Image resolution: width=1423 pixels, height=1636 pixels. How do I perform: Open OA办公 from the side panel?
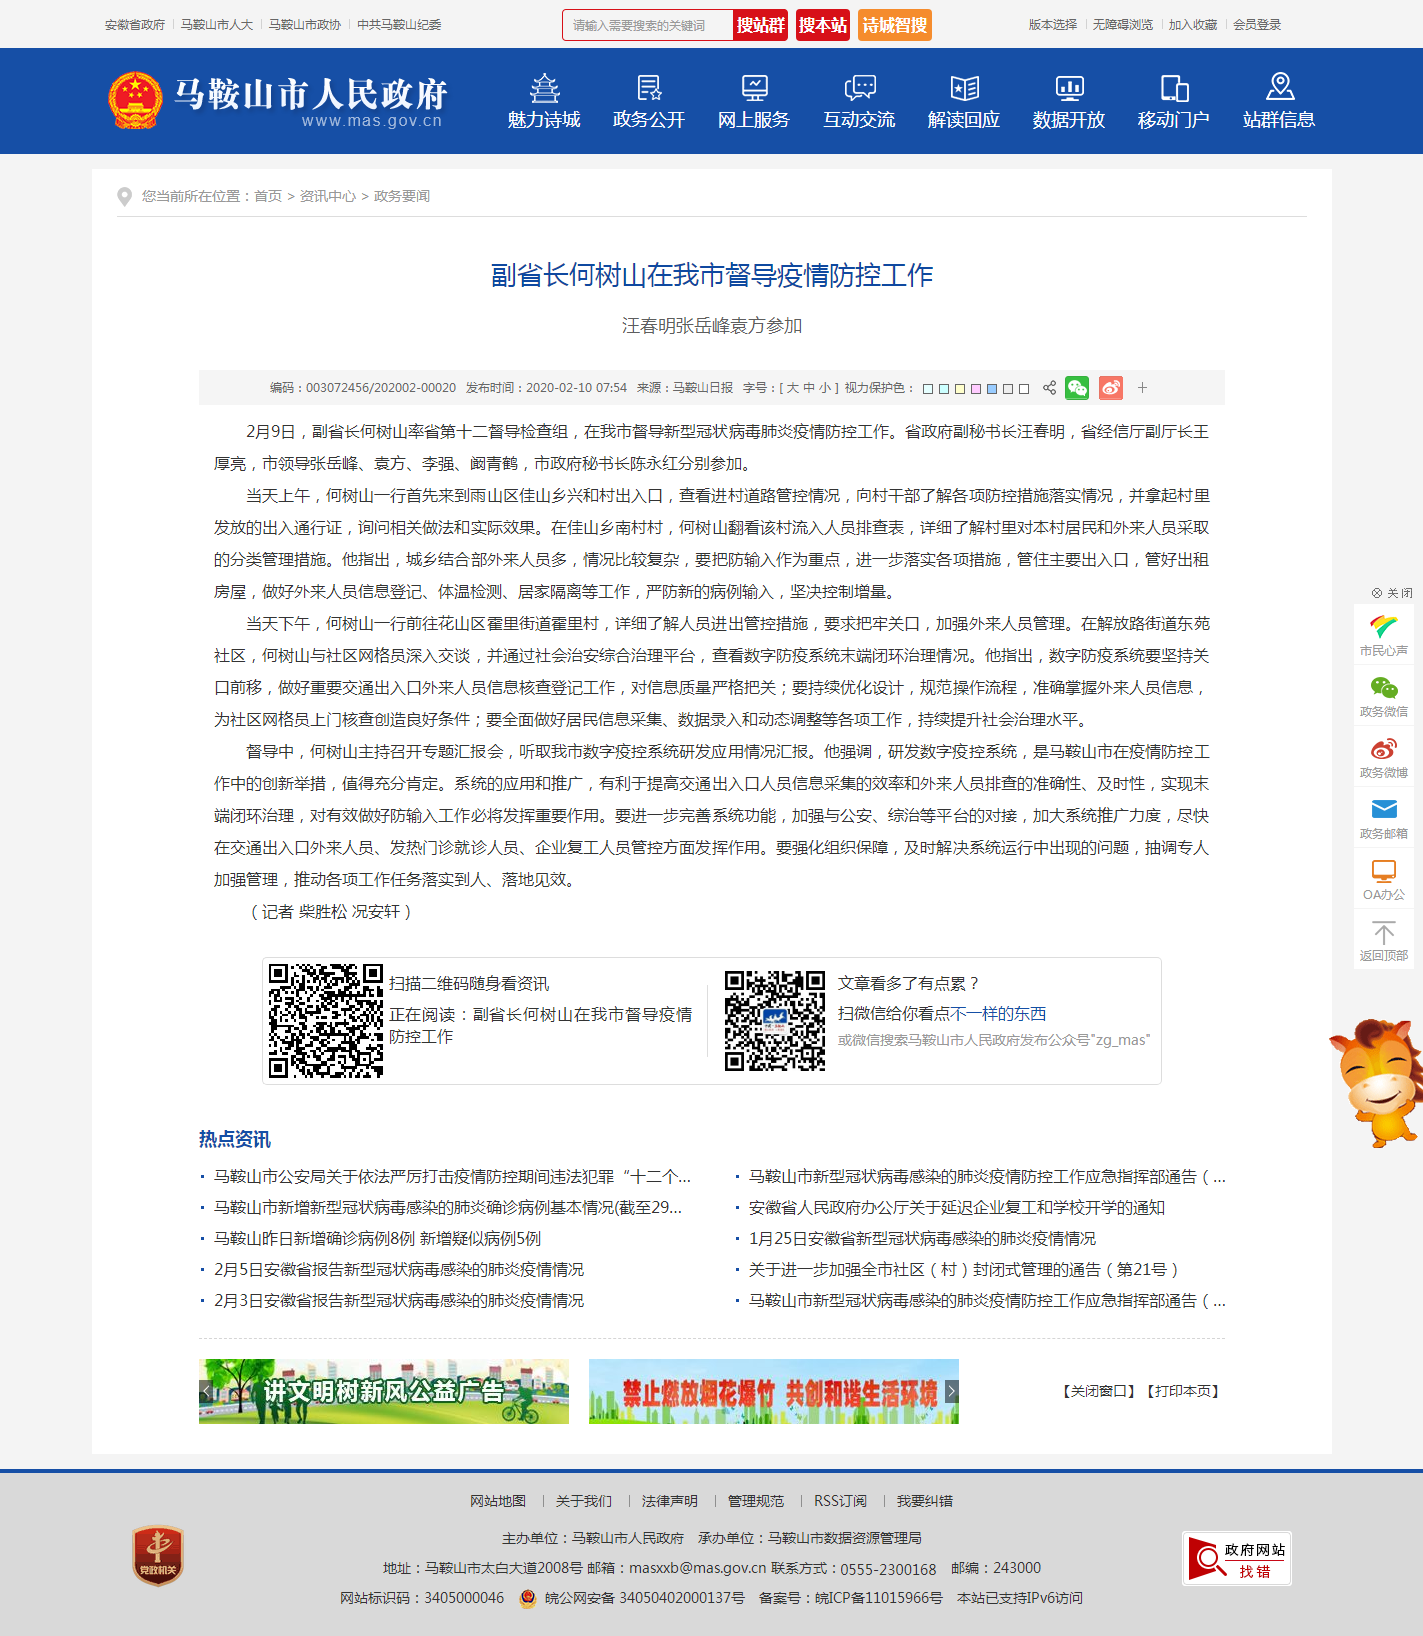tap(1383, 879)
